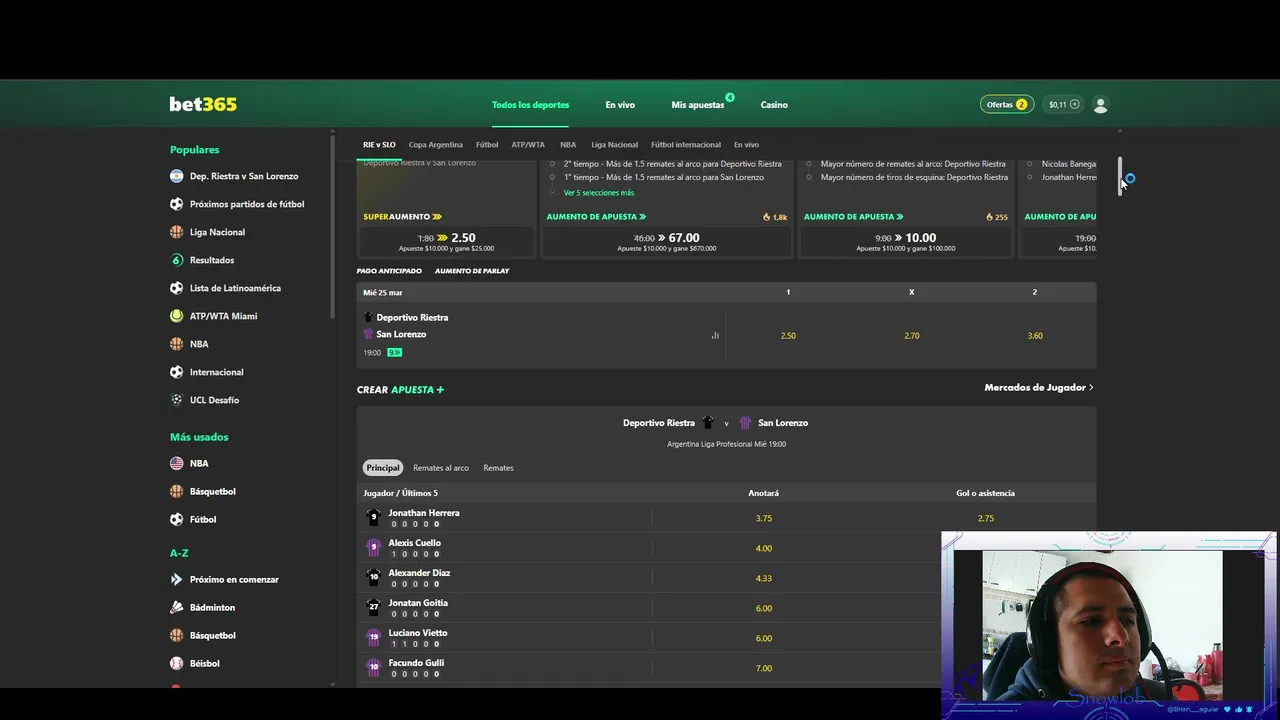Open the Remates tab
The image size is (1280, 720).
pos(498,468)
